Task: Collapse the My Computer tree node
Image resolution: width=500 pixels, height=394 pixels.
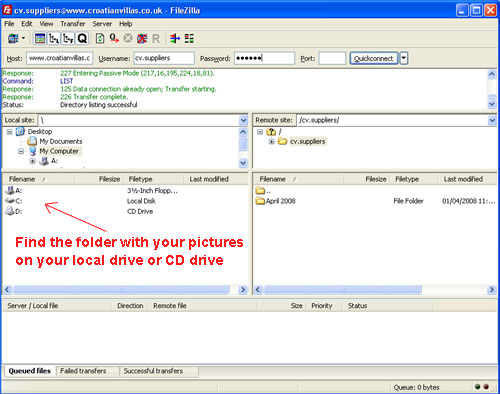Action: 21,151
